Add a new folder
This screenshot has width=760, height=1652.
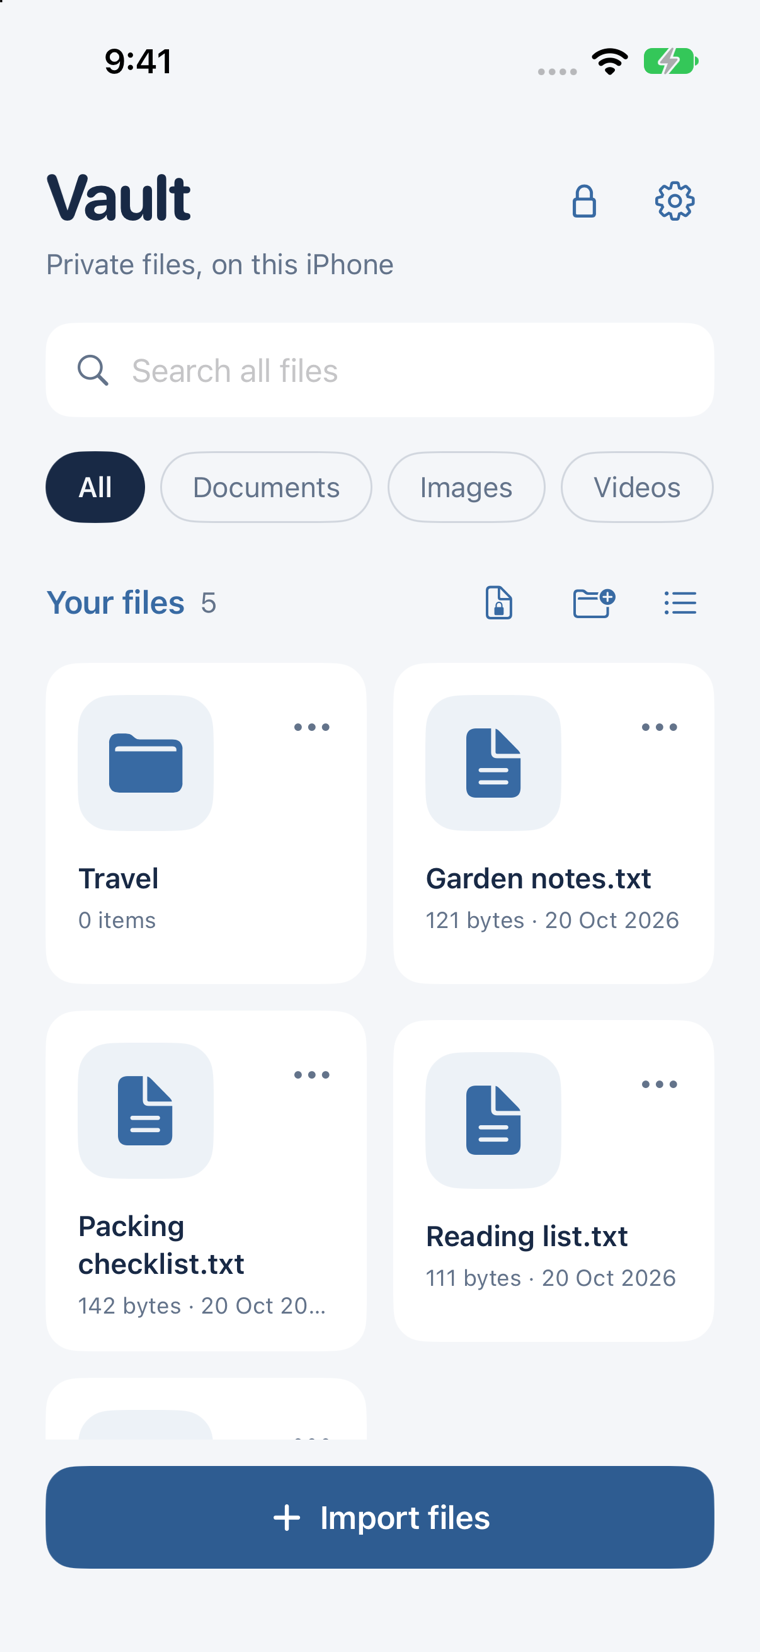pyautogui.click(x=593, y=603)
